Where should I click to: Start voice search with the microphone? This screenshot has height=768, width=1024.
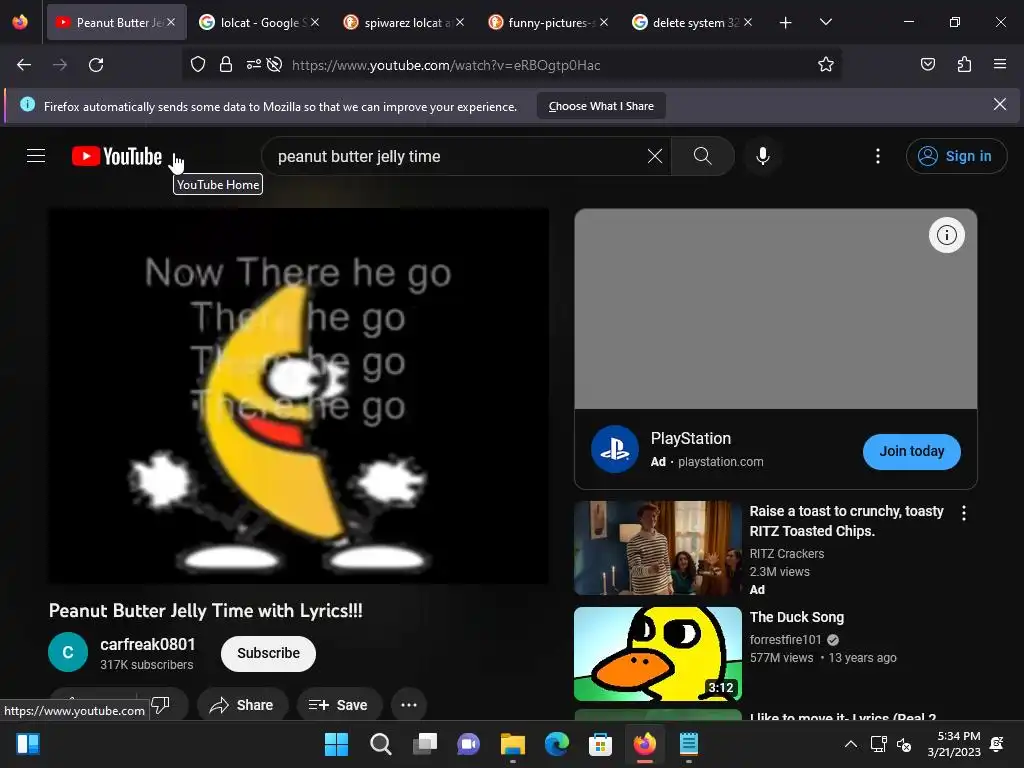point(762,156)
